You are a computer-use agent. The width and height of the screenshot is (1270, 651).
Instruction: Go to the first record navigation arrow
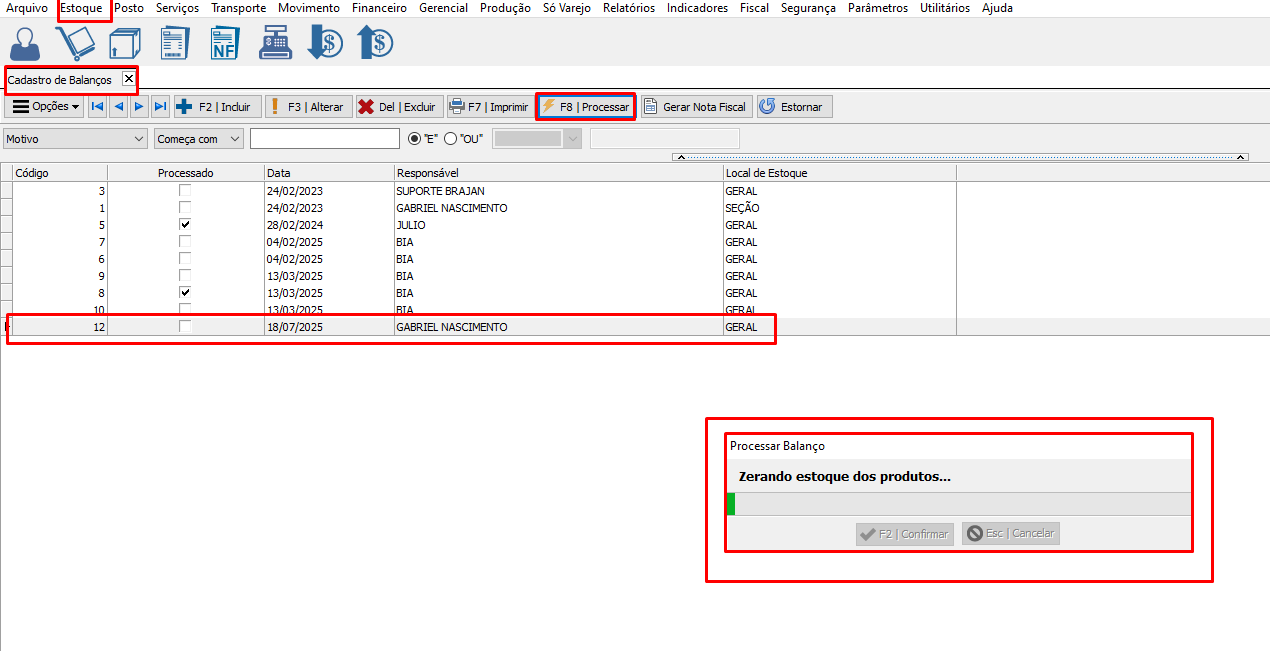click(97, 107)
